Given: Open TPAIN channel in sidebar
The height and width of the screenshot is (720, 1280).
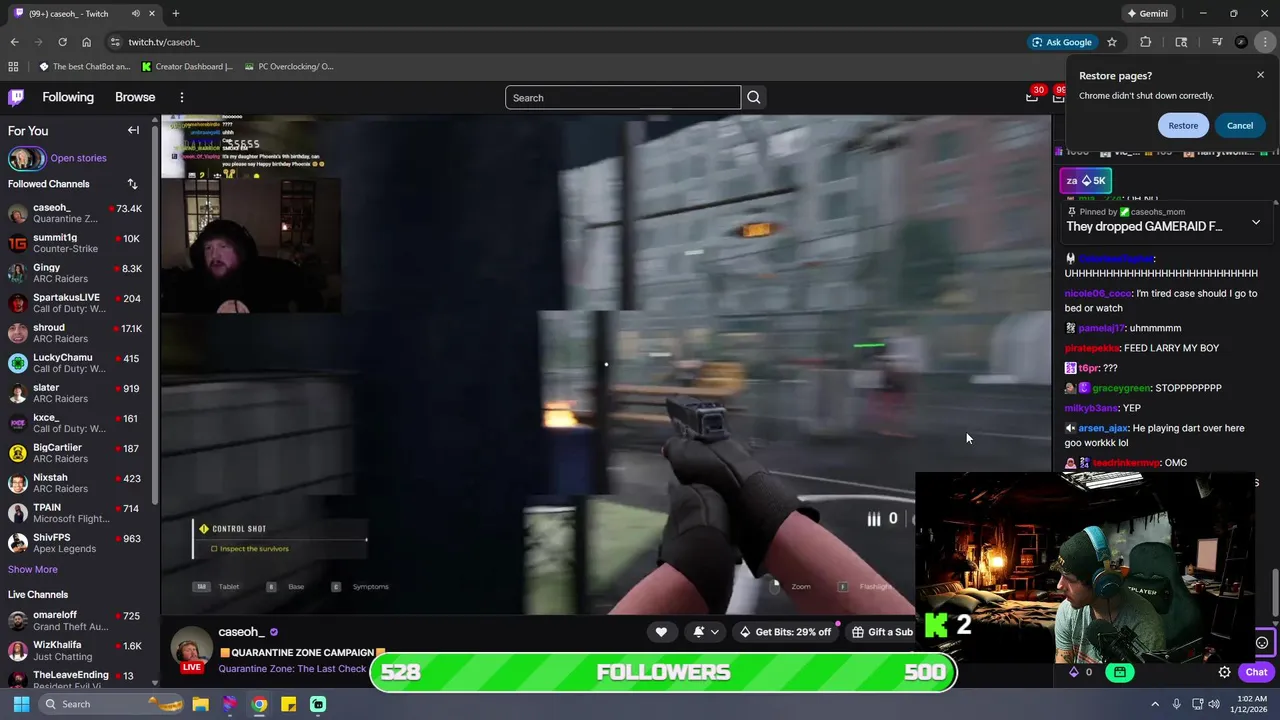Looking at the screenshot, I should click(x=76, y=513).
